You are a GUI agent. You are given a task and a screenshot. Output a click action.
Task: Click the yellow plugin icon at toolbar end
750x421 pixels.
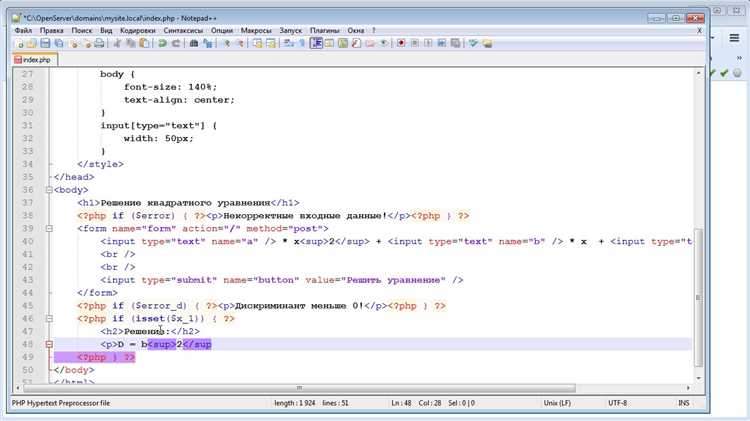tap(487, 44)
